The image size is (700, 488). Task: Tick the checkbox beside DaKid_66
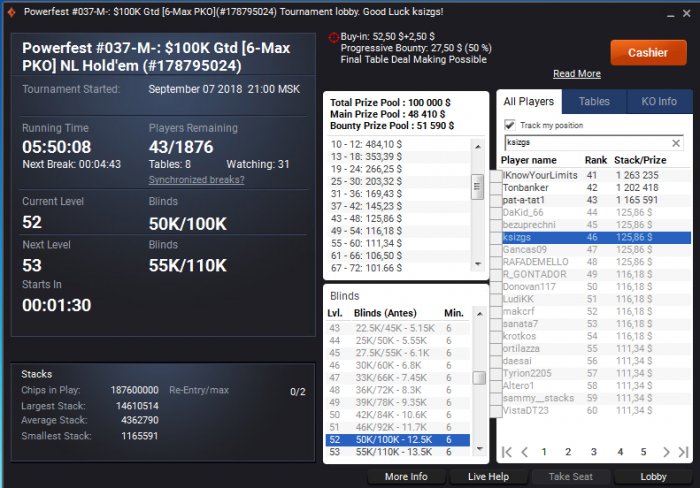496,213
